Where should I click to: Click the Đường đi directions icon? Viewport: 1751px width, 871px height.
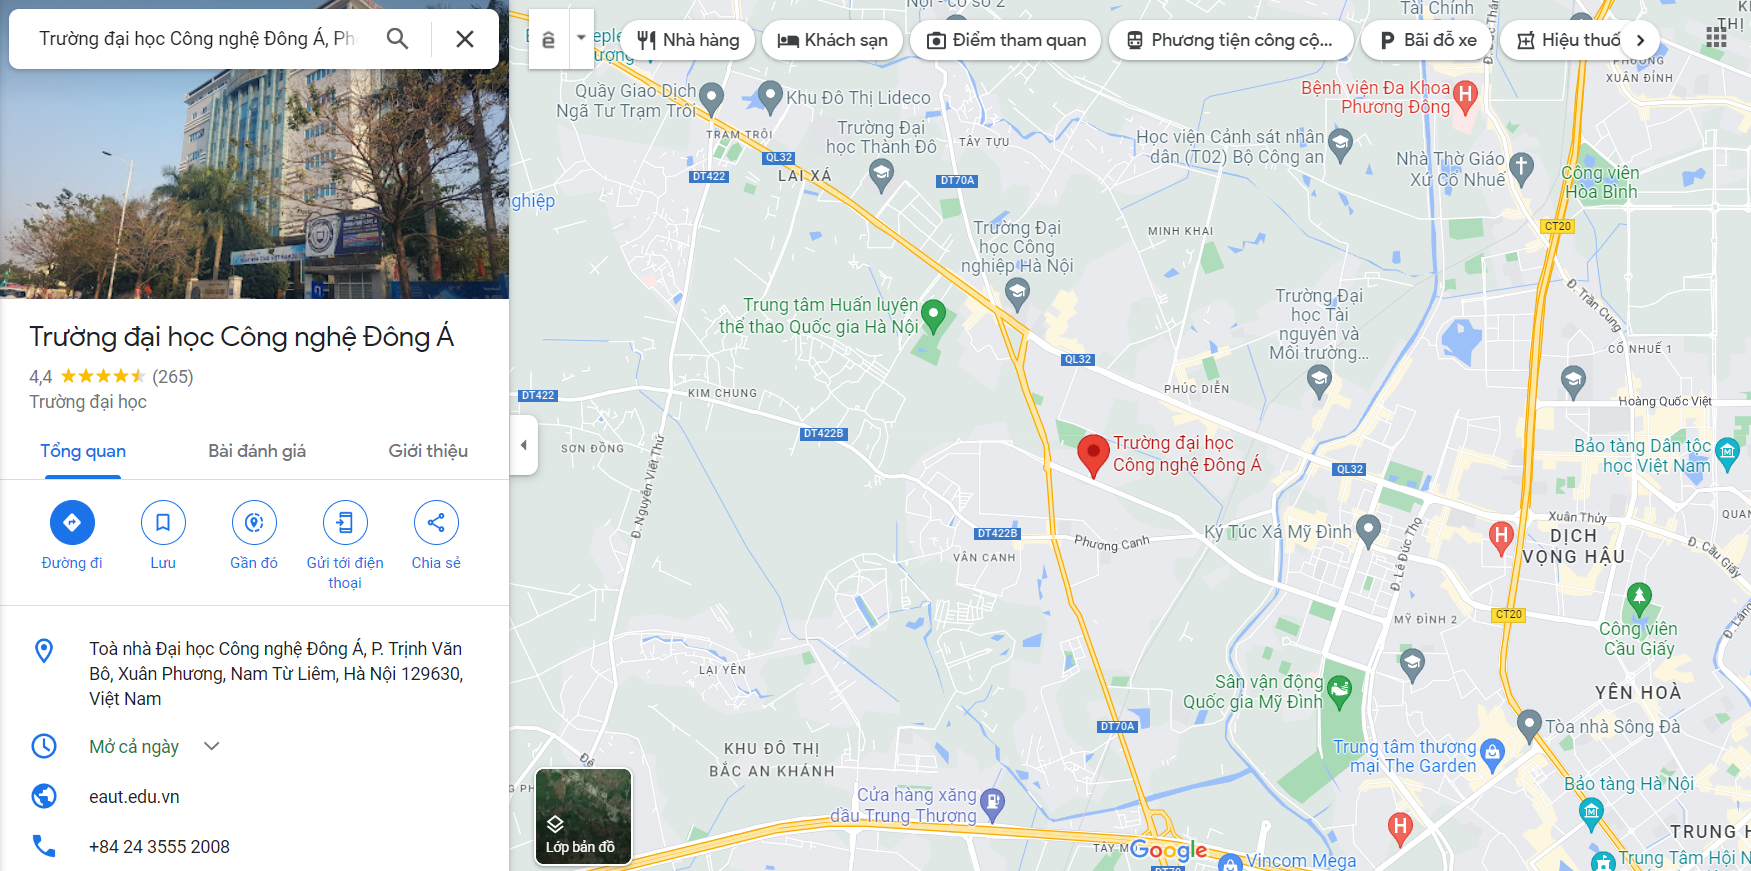(x=72, y=522)
